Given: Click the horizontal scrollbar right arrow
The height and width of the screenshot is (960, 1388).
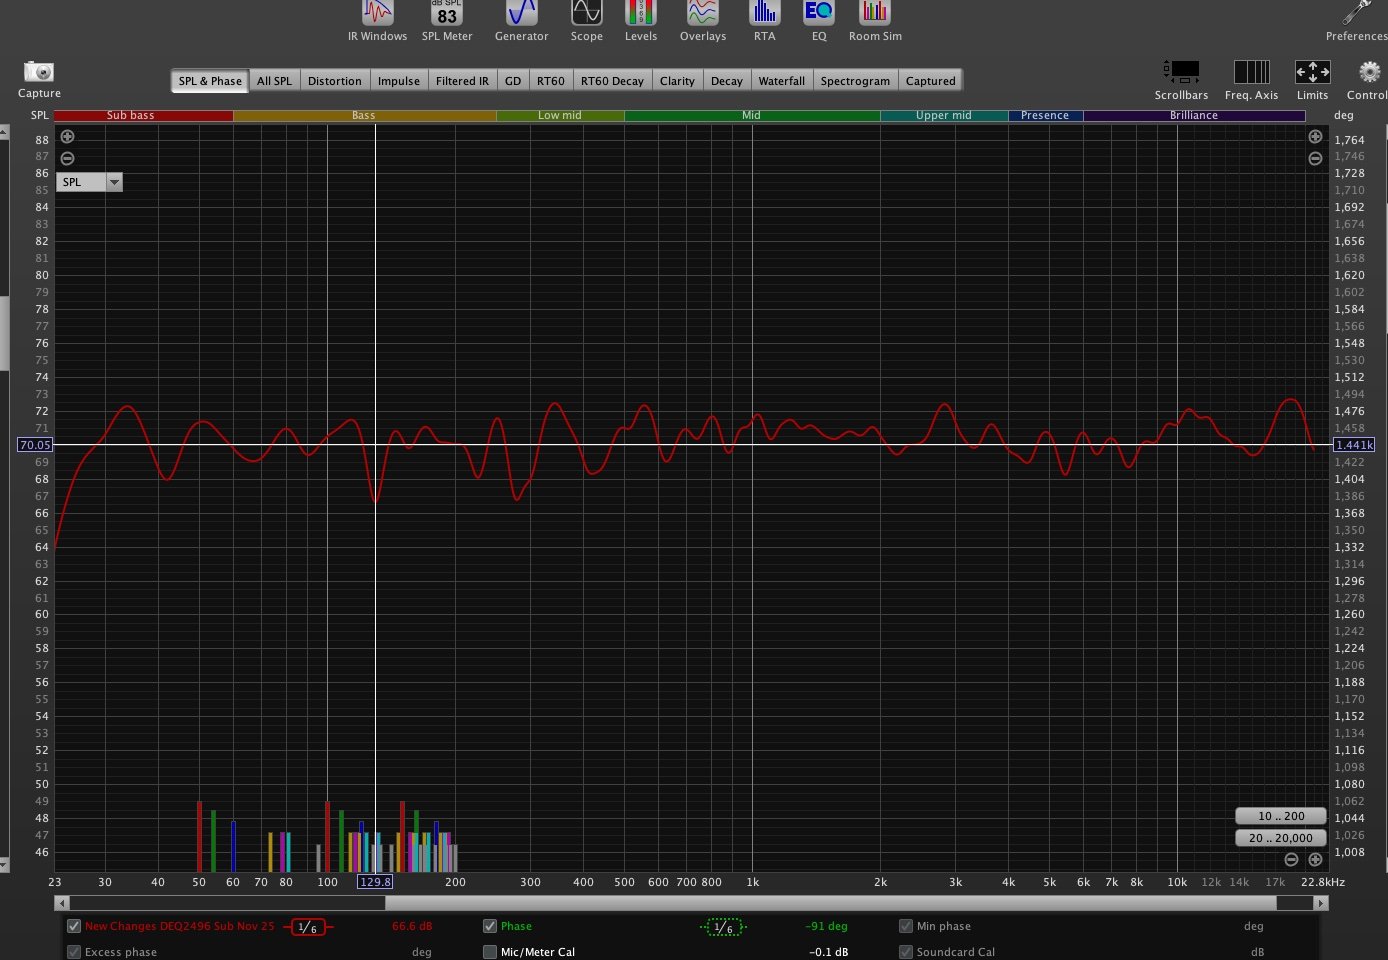Looking at the screenshot, I should pos(1320,903).
